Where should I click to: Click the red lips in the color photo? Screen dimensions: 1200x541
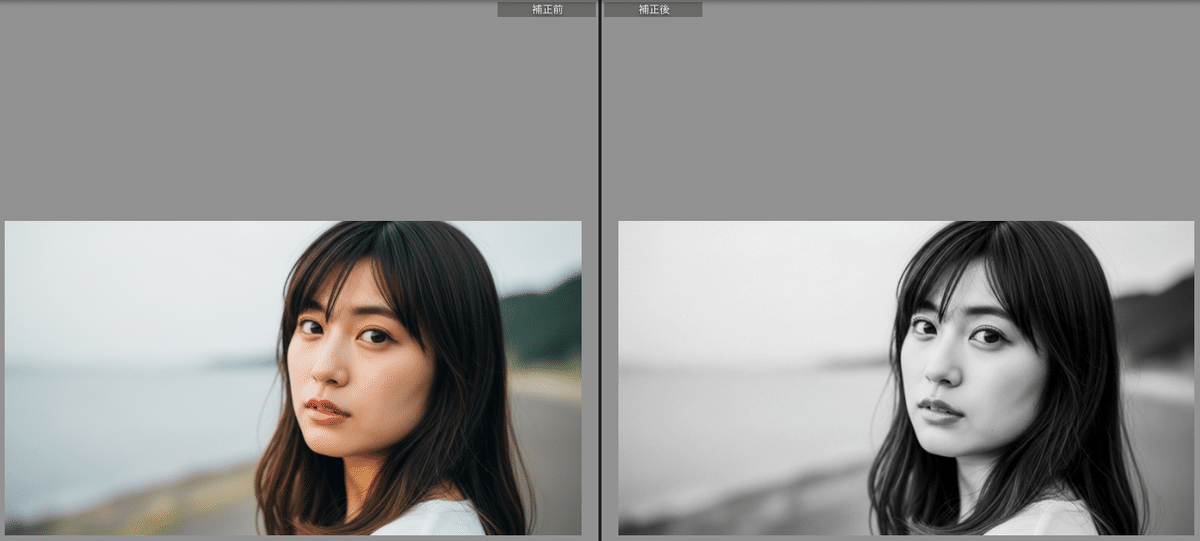(x=326, y=410)
